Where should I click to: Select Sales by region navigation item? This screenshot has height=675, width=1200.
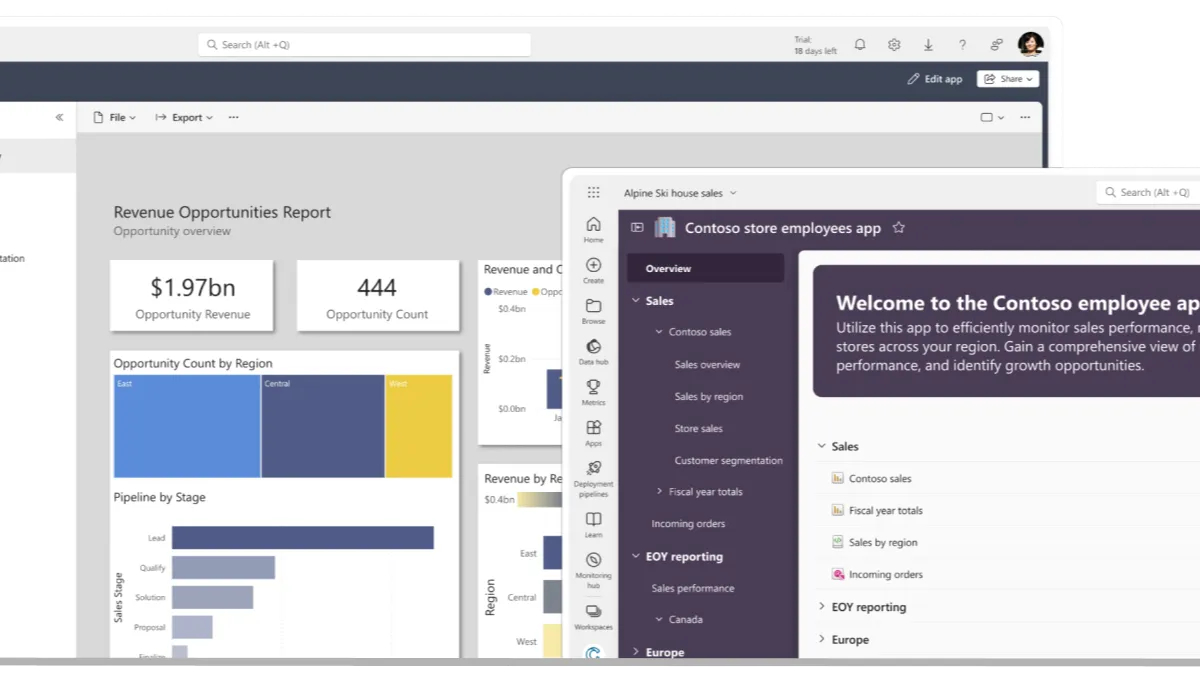click(x=709, y=397)
